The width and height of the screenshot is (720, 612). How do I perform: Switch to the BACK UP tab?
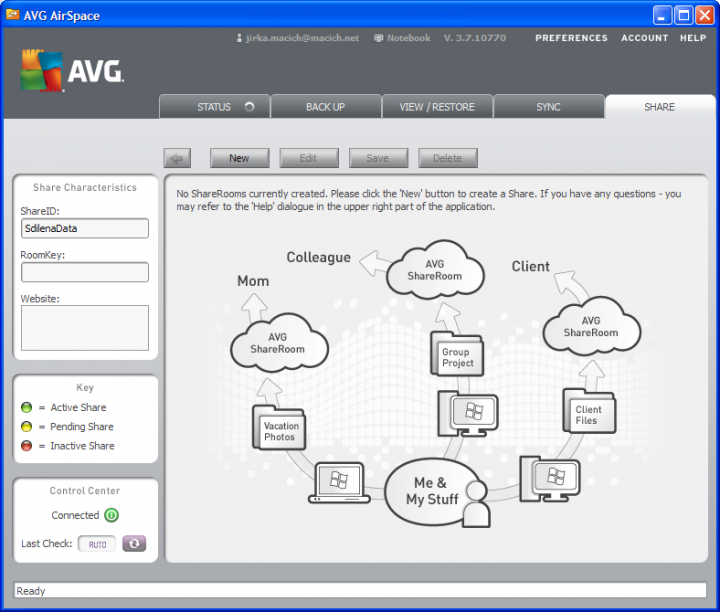pos(326,107)
